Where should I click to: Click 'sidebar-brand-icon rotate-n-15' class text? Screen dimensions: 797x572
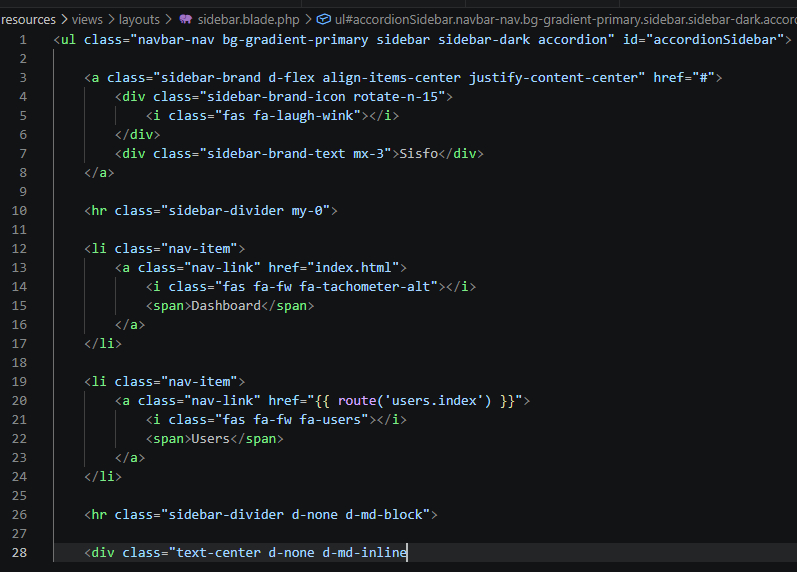322,97
